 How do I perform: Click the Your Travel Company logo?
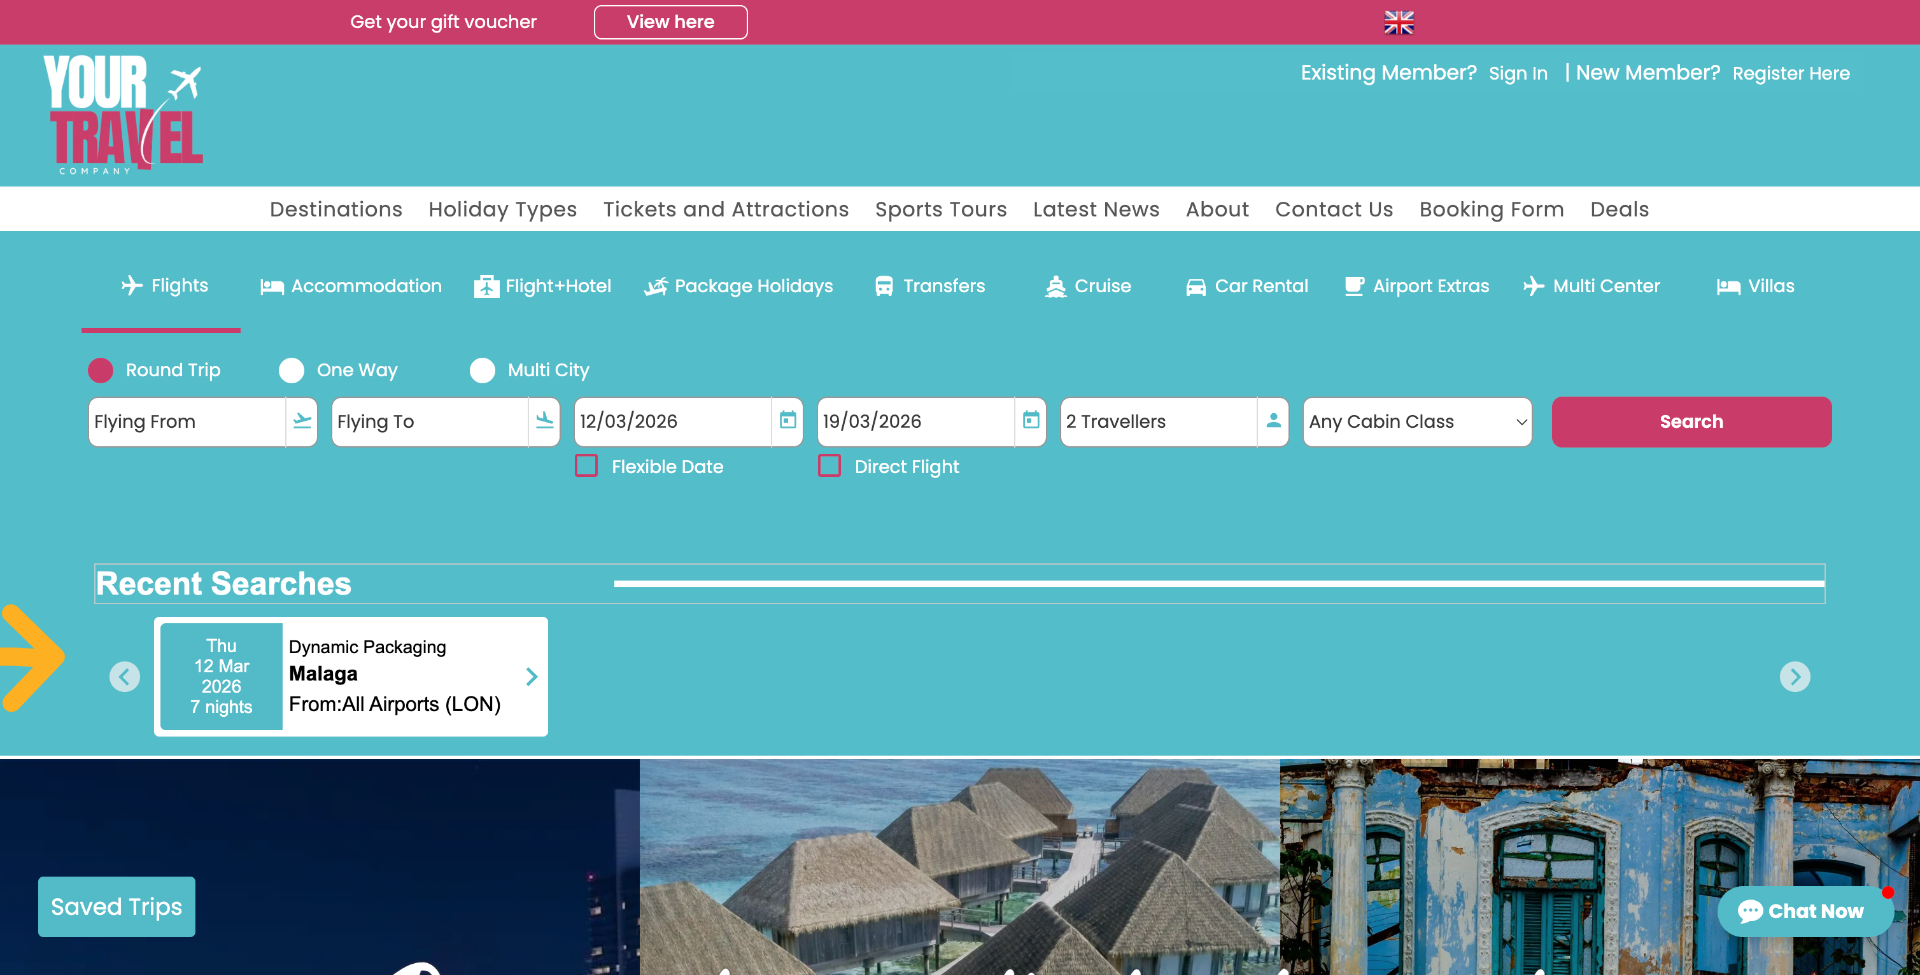[x=122, y=114]
